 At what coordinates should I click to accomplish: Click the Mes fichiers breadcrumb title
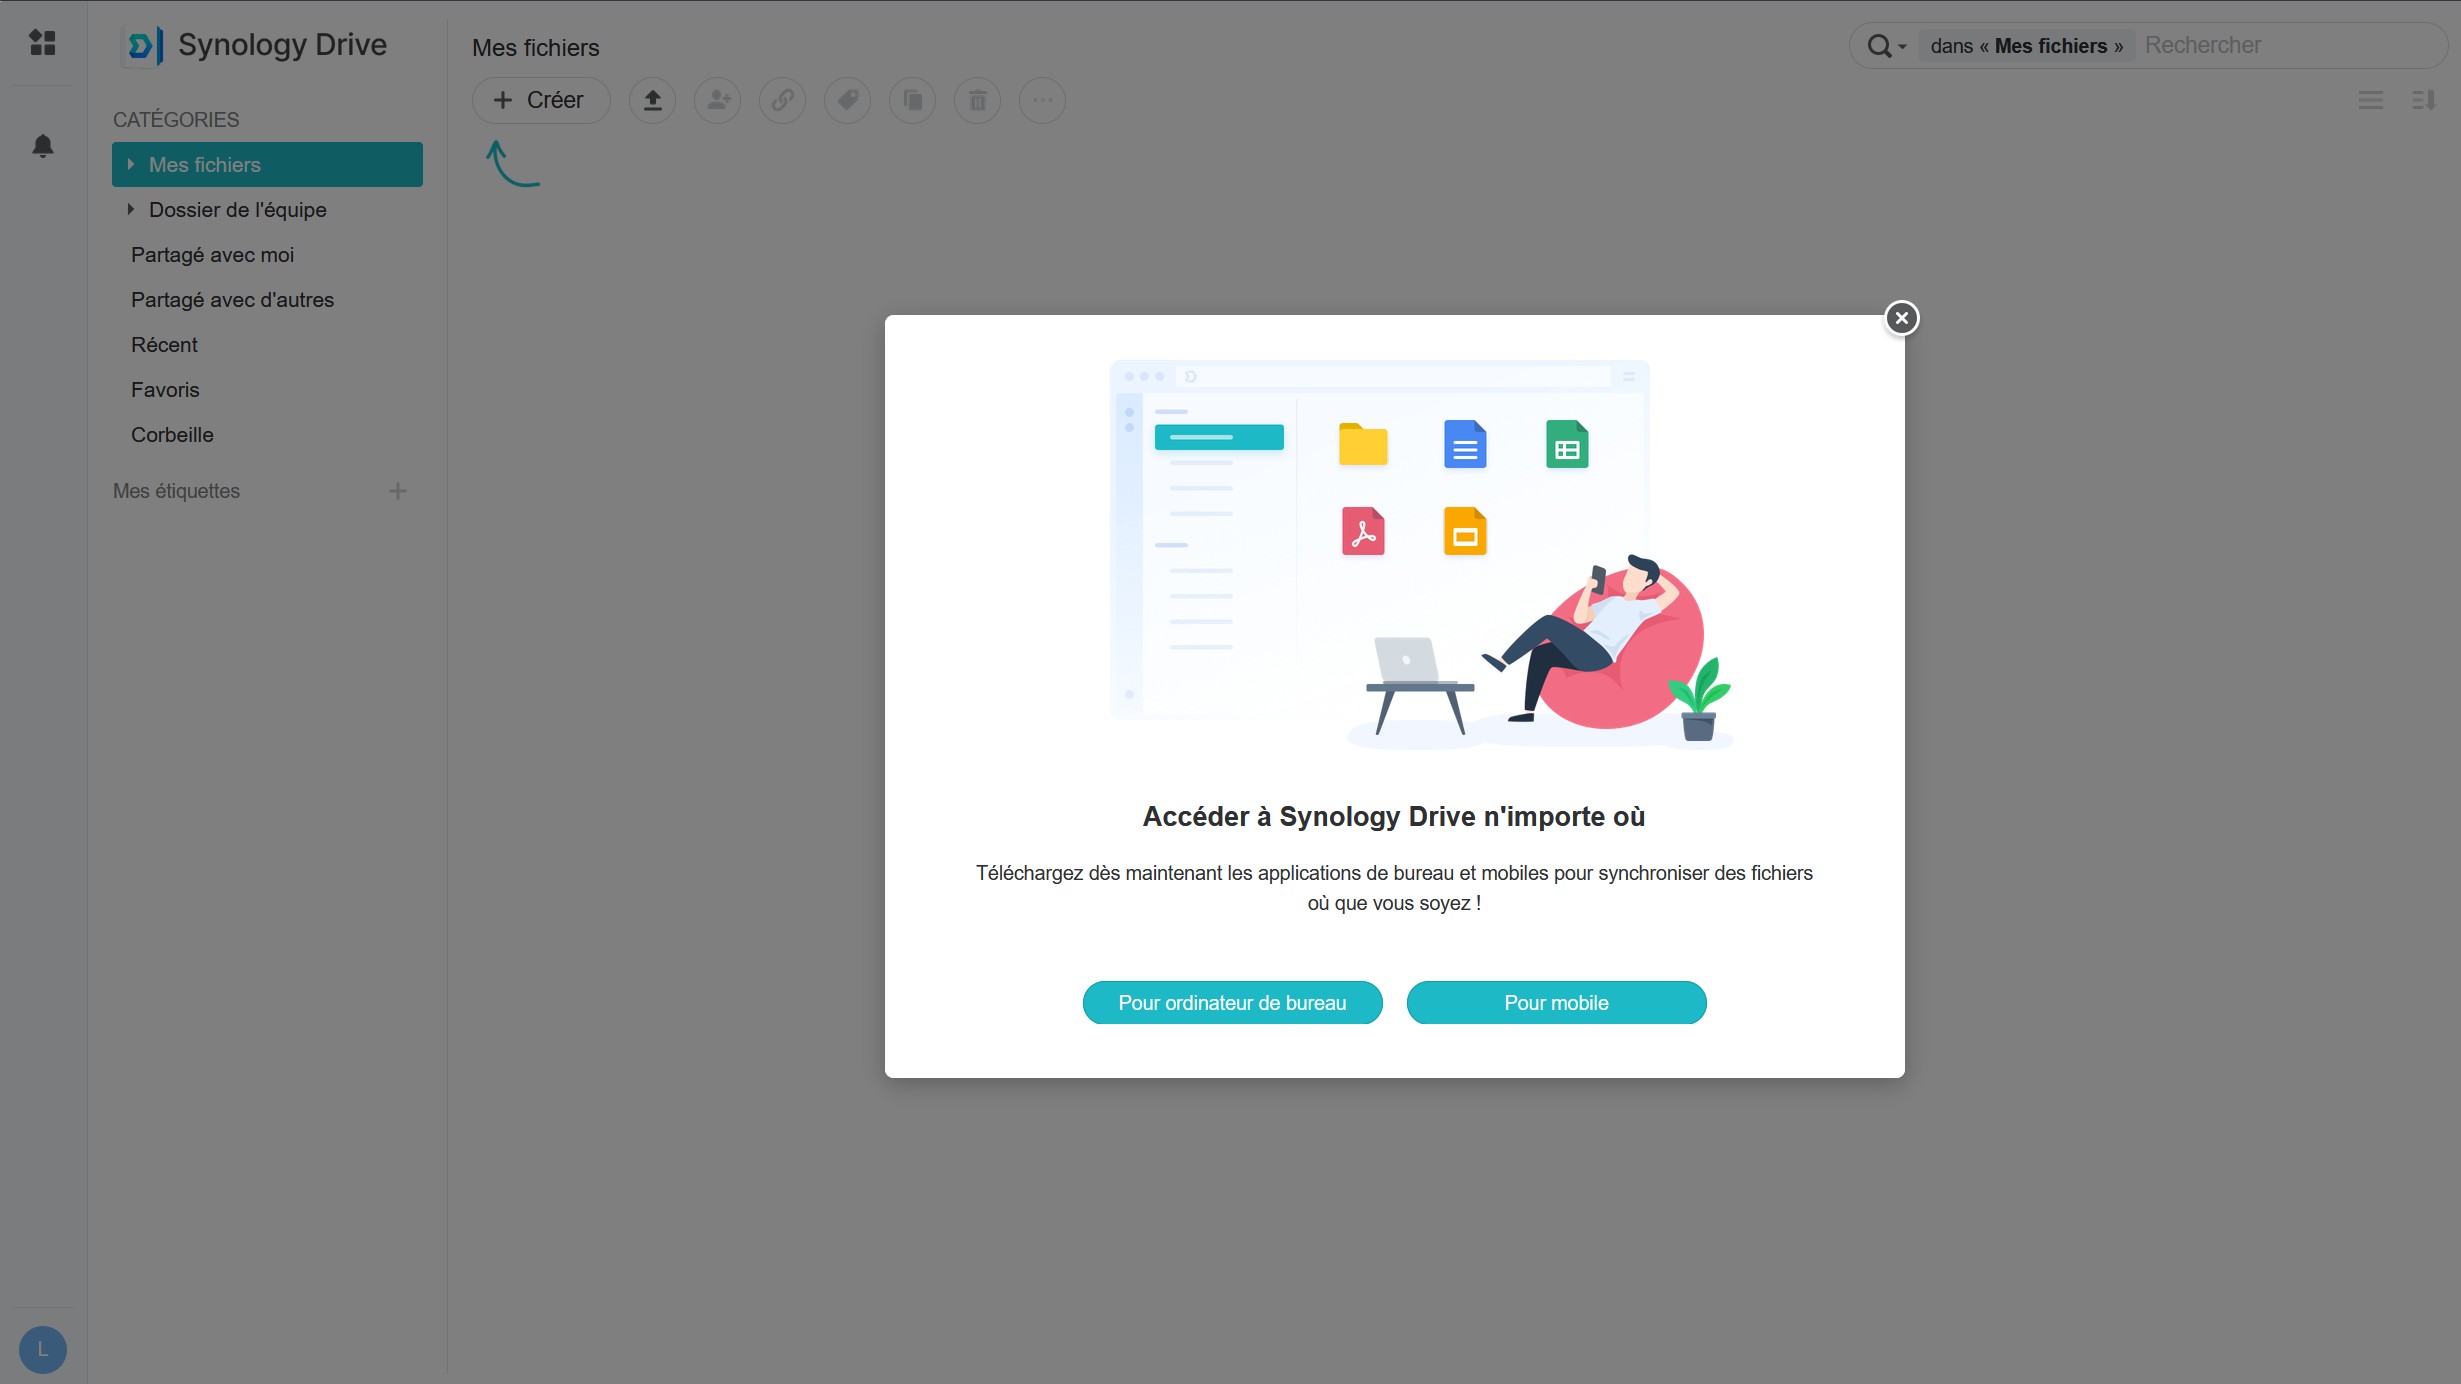click(536, 48)
